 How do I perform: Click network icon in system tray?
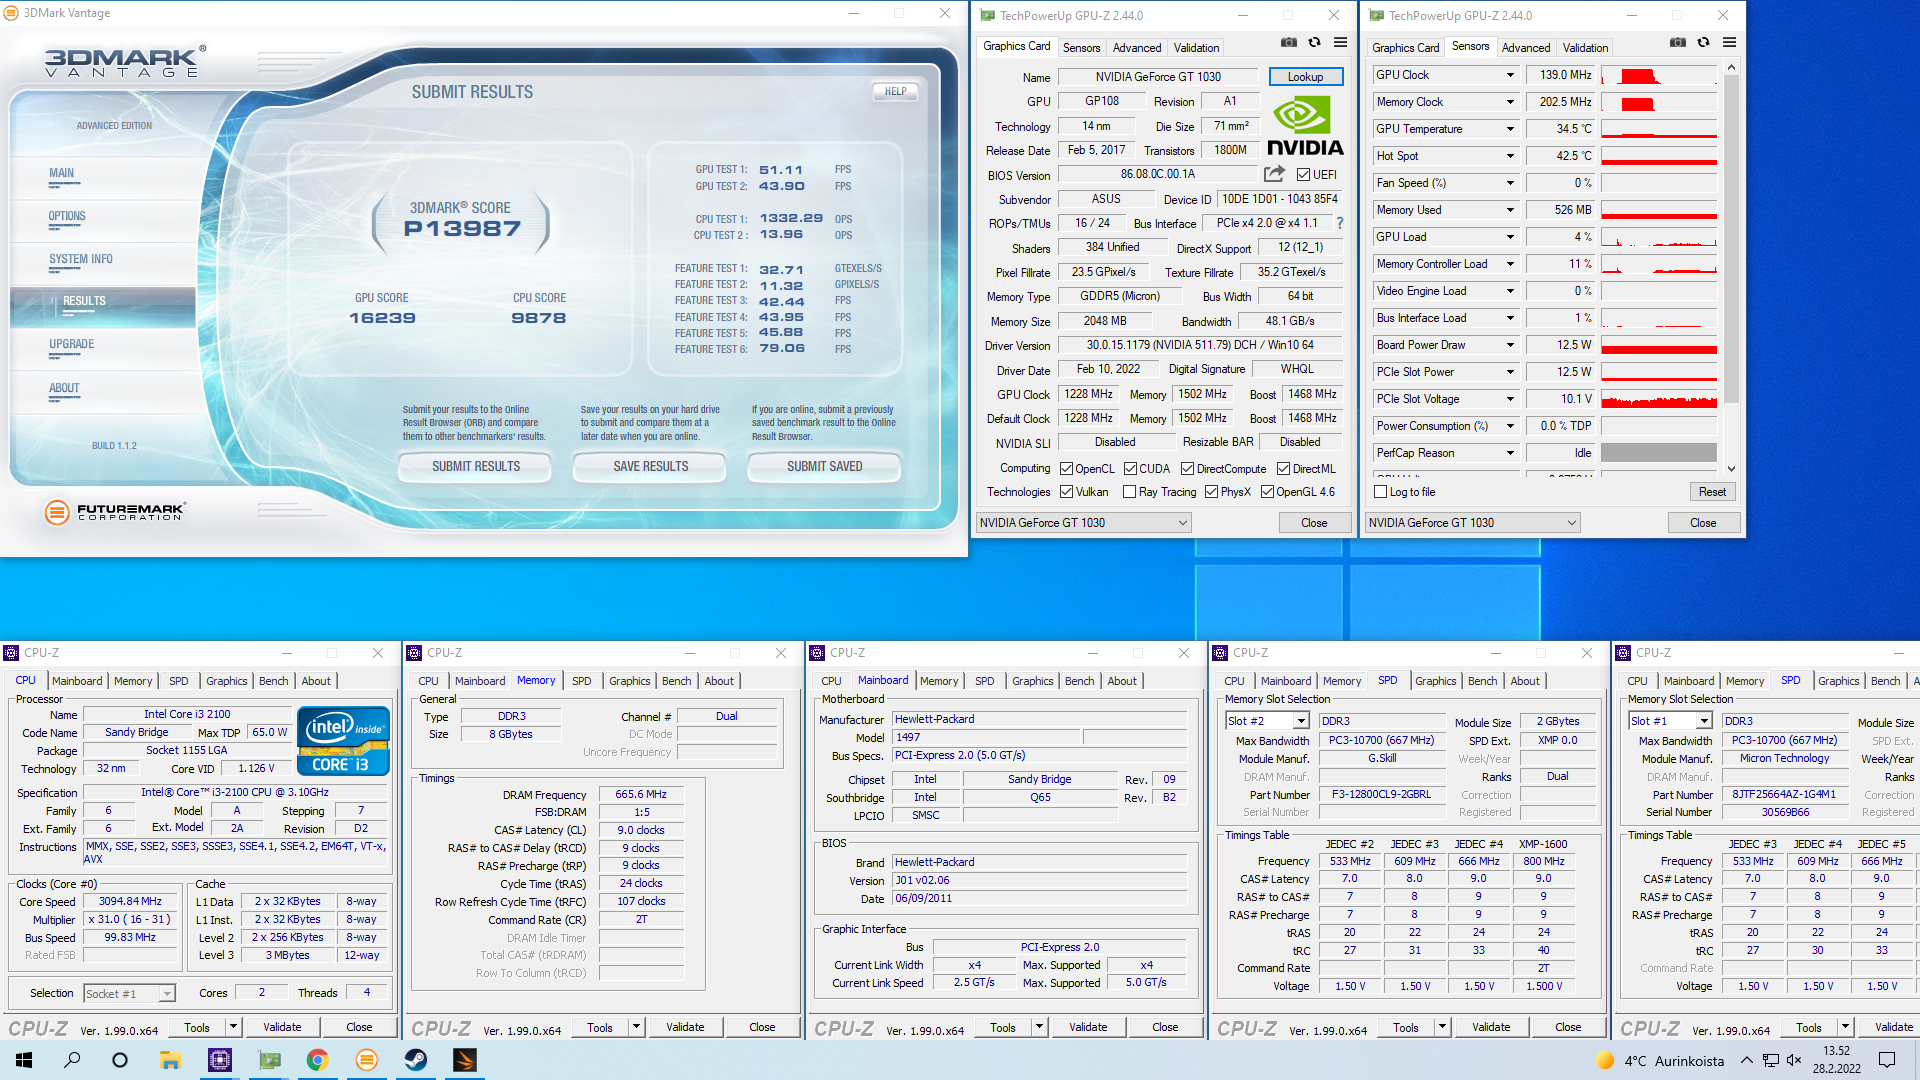click(x=1770, y=1060)
